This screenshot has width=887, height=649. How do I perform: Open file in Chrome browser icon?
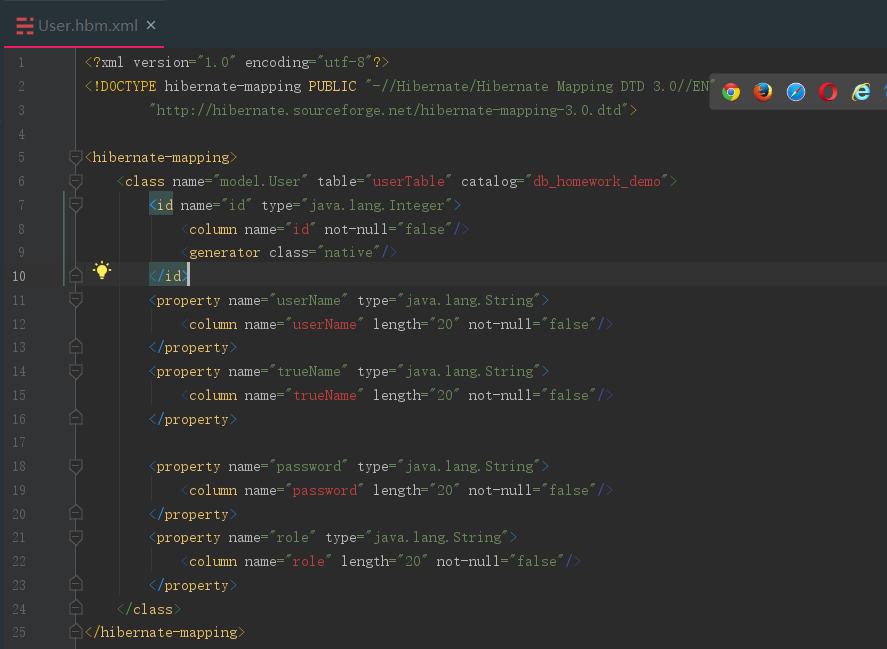click(731, 92)
